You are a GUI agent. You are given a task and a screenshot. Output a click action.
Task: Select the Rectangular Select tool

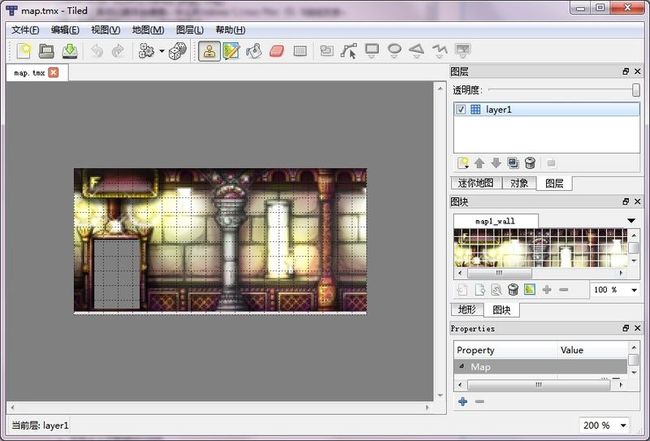(x=300, y=51)
